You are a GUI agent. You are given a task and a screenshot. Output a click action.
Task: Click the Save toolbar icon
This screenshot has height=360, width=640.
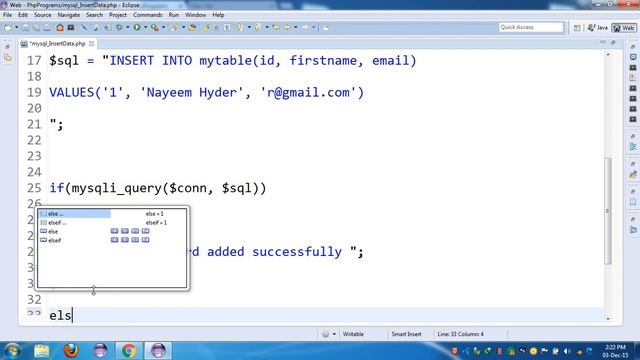[x=25, y=27]
